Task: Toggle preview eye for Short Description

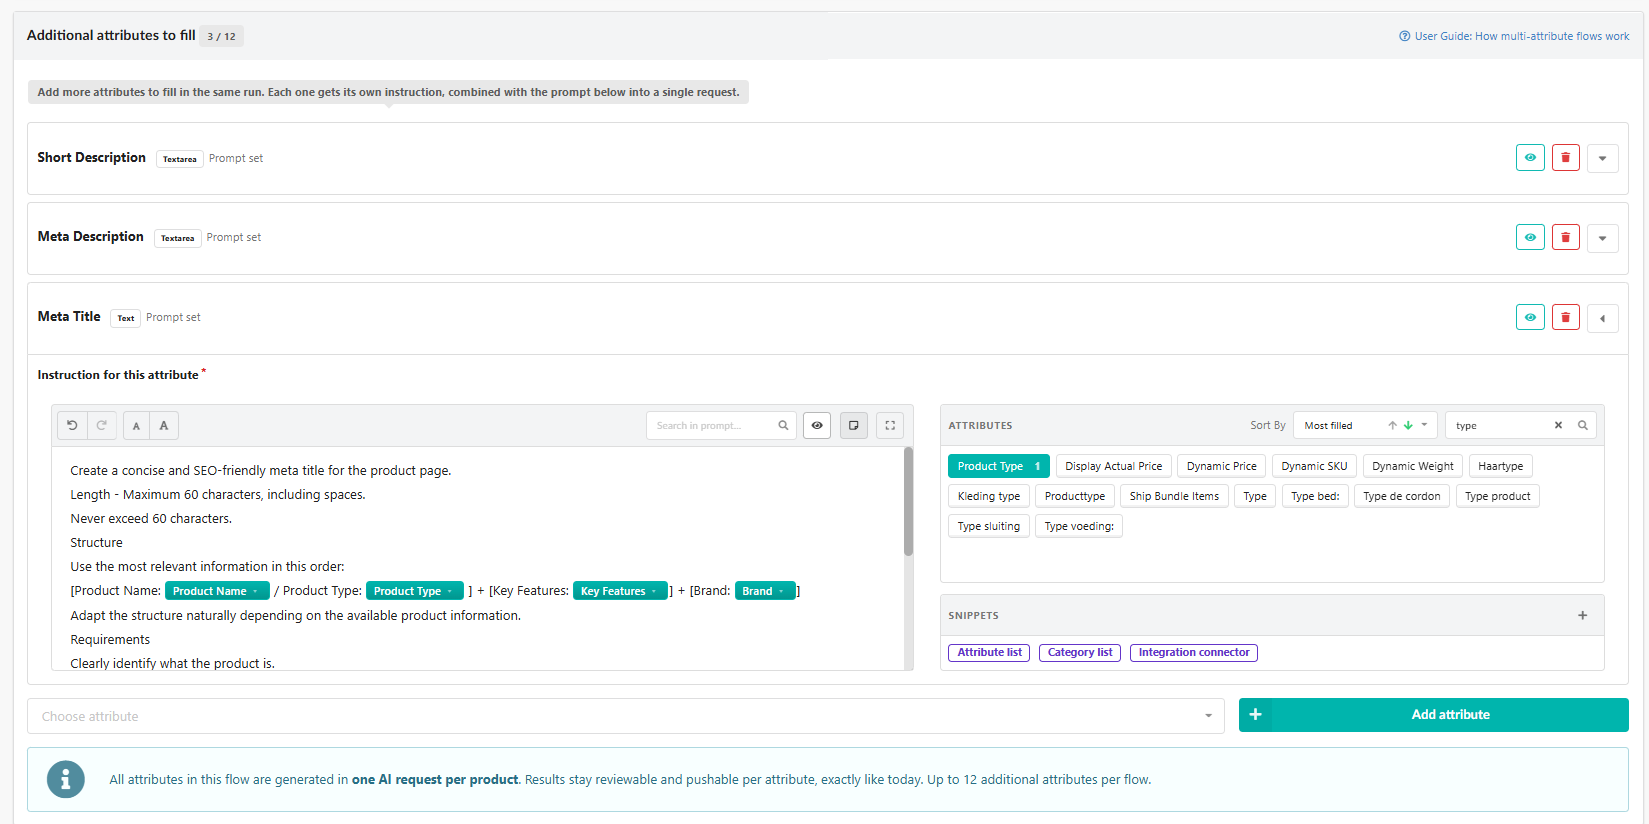Action: [1530, 158]
